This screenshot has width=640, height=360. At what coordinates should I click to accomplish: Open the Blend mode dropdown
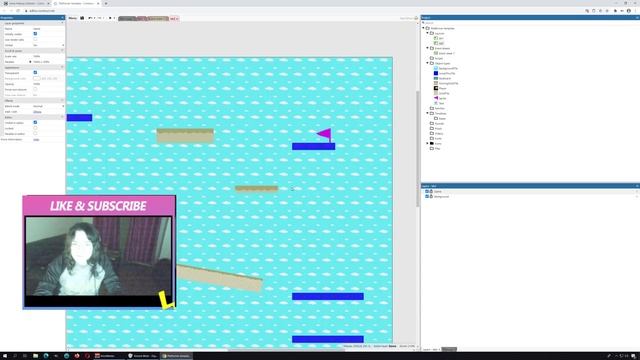coord(48,106)
